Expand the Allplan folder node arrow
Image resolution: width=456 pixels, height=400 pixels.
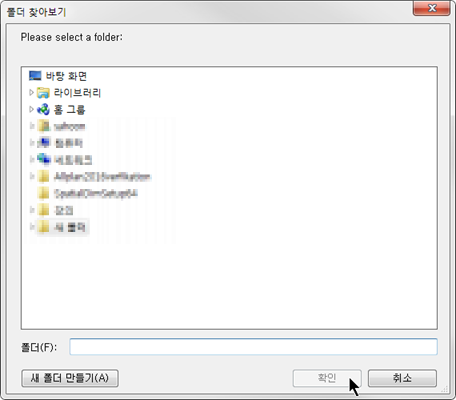click(x=32, y=176)
